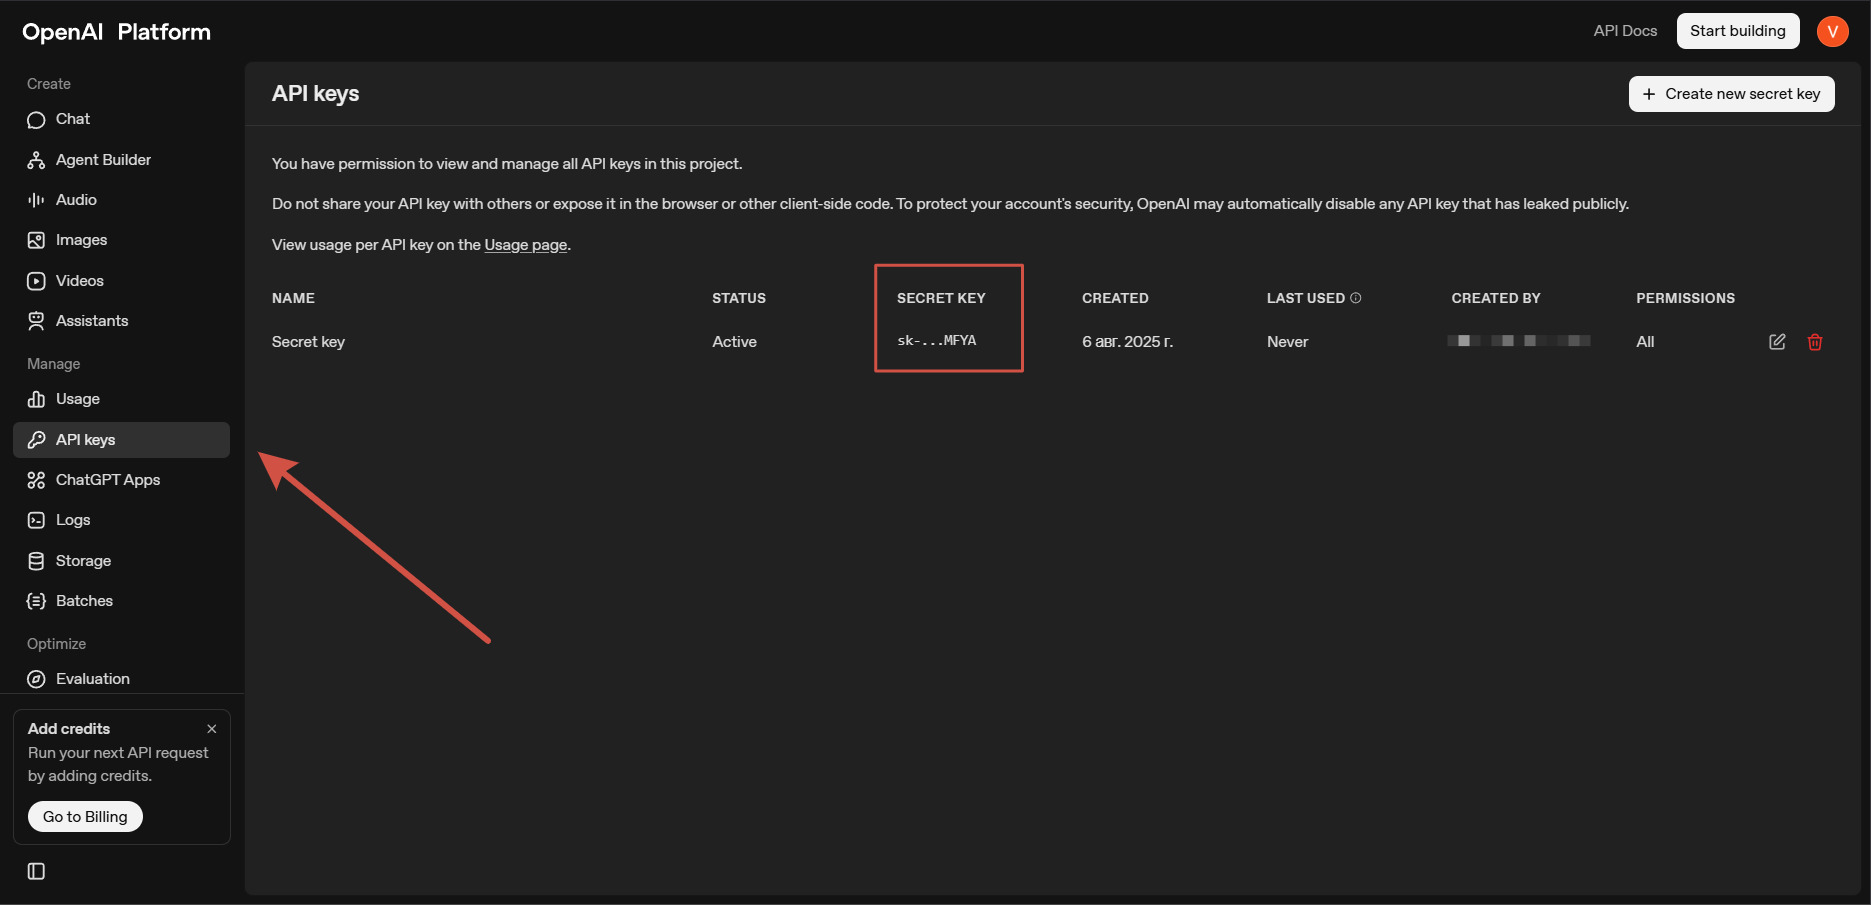Click the Audio waveform icon
The width and height of the screenshot is (1871, 905).
point(36,200)
